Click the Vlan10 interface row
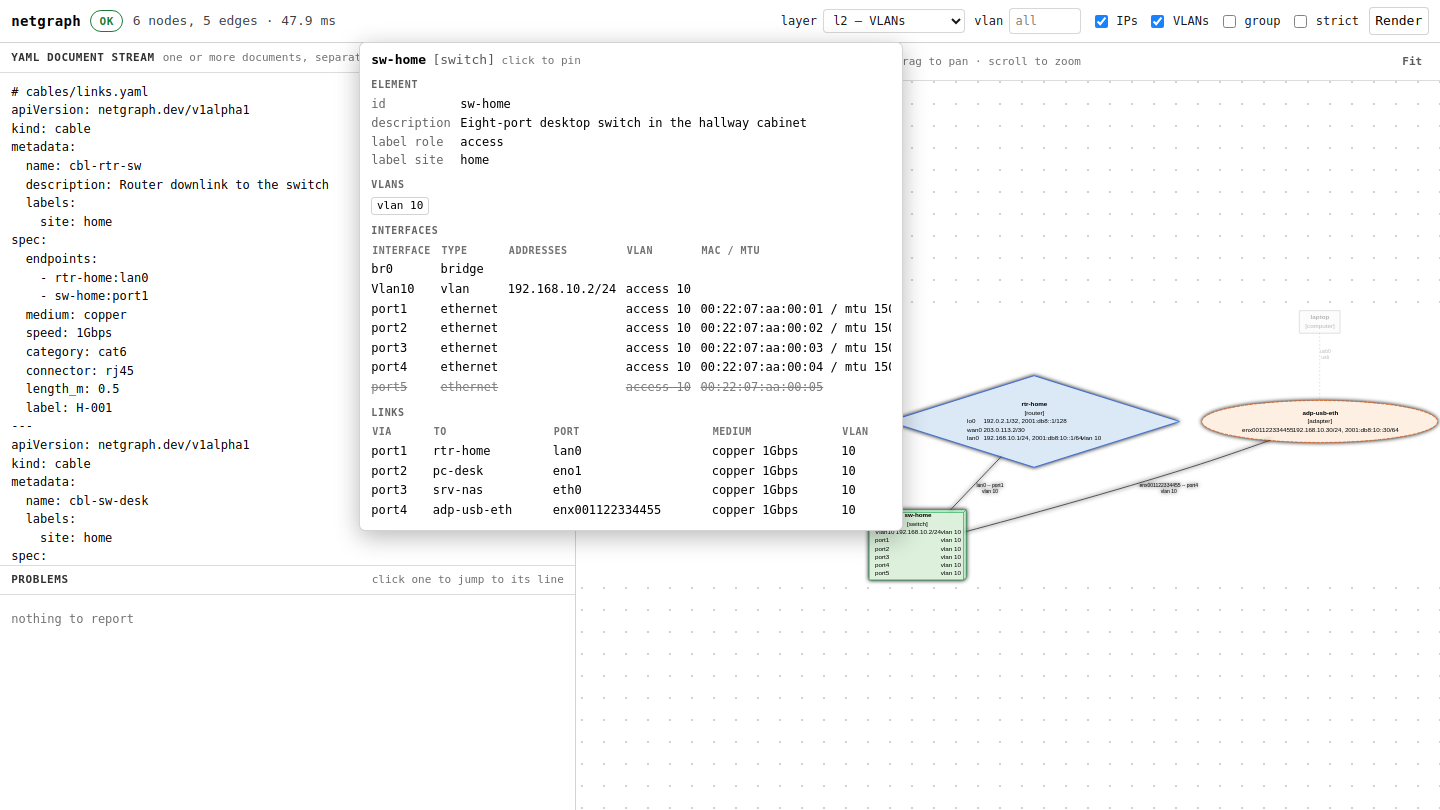Screen dimensions: 1440x810 pos(630,289)
